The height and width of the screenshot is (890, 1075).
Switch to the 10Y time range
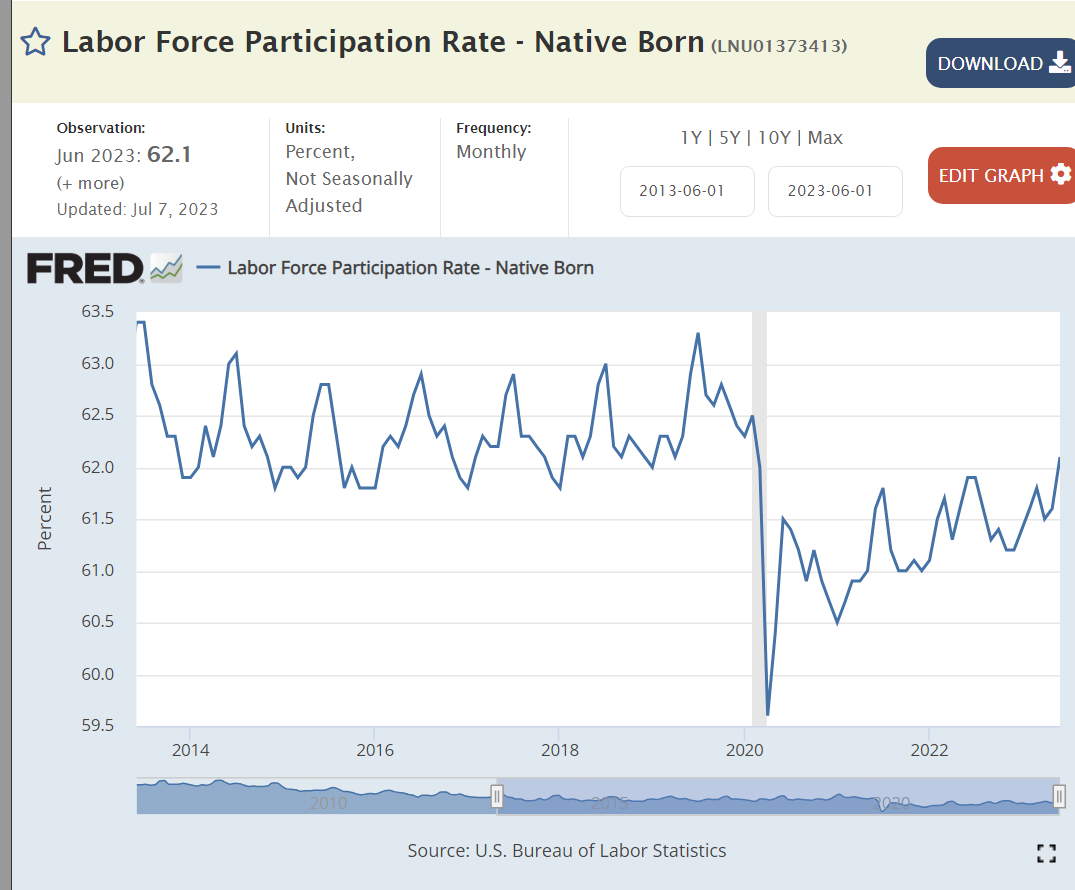[774, 138]
